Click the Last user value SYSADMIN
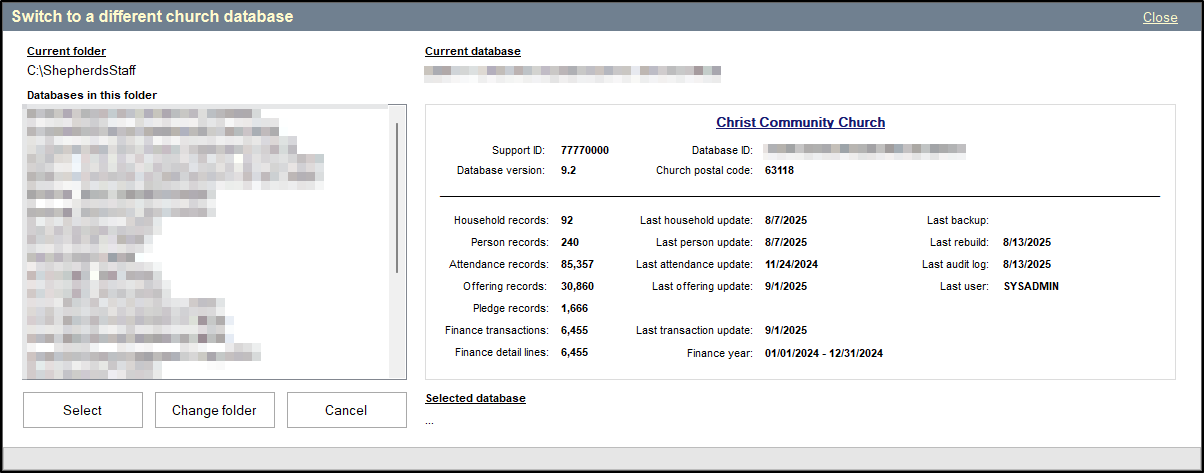Viewport: 1204px width, 473px height. pos(1030,287)
